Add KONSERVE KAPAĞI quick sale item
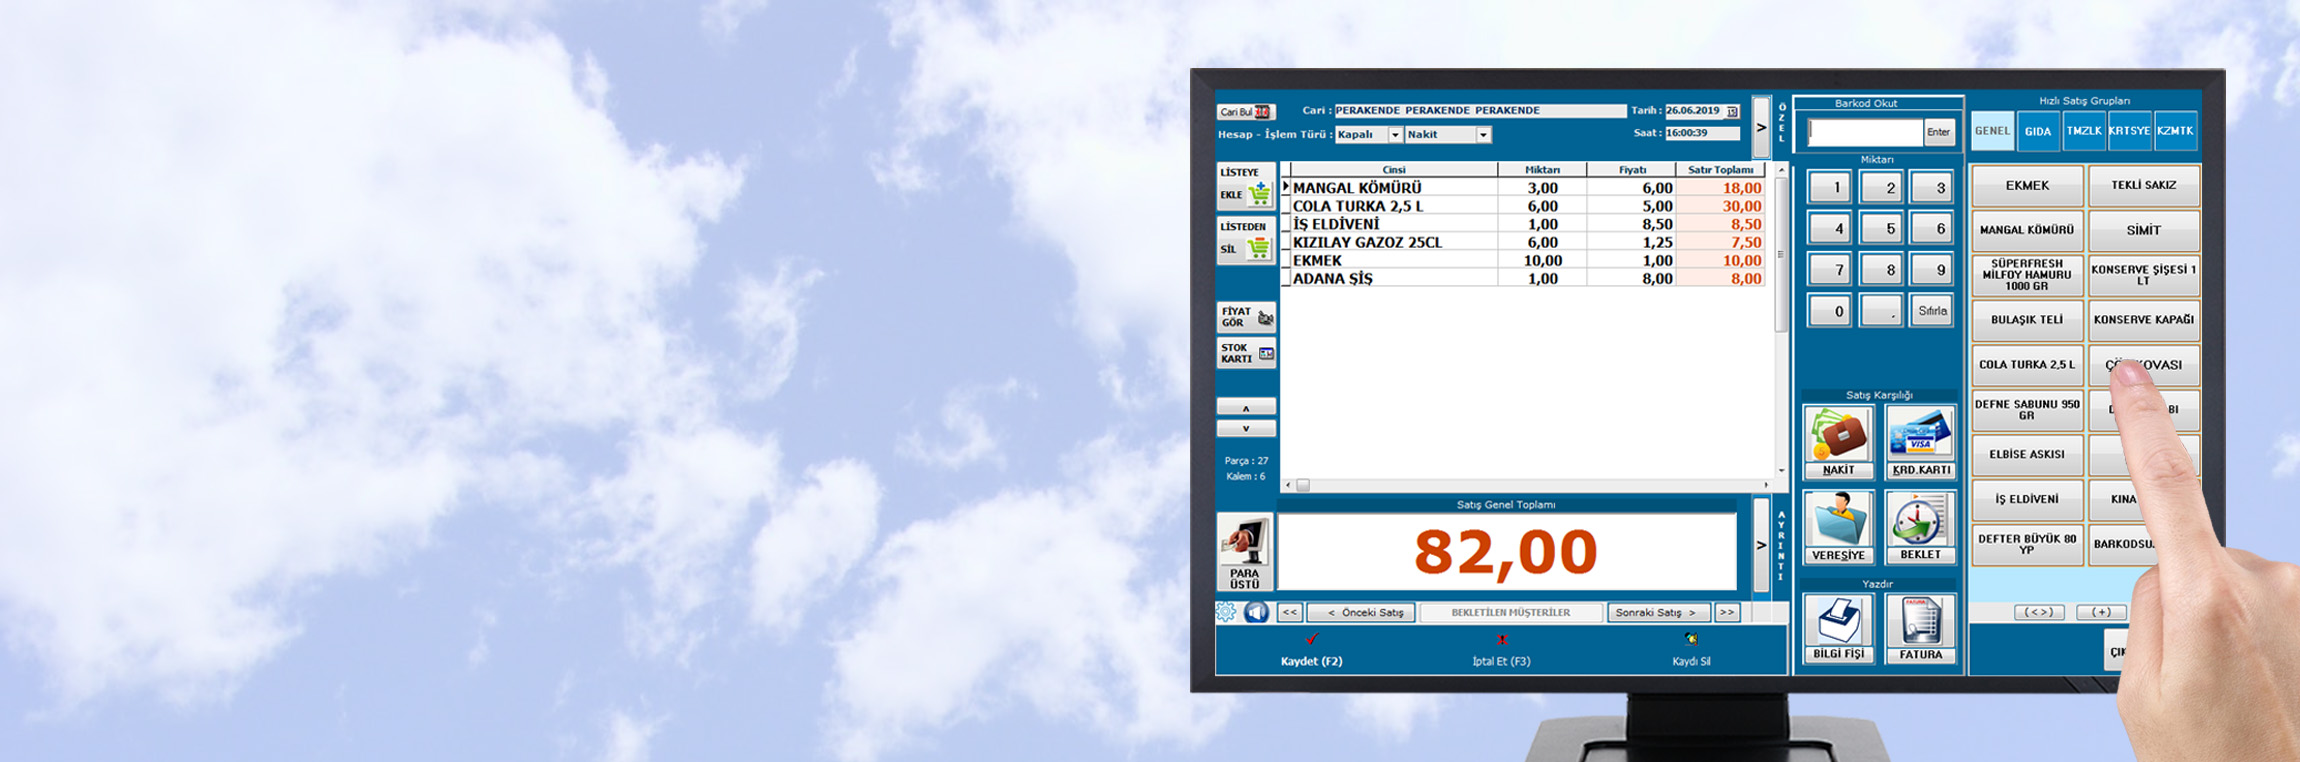This screenshot has height=762, width=2300. coord(2143,320)
